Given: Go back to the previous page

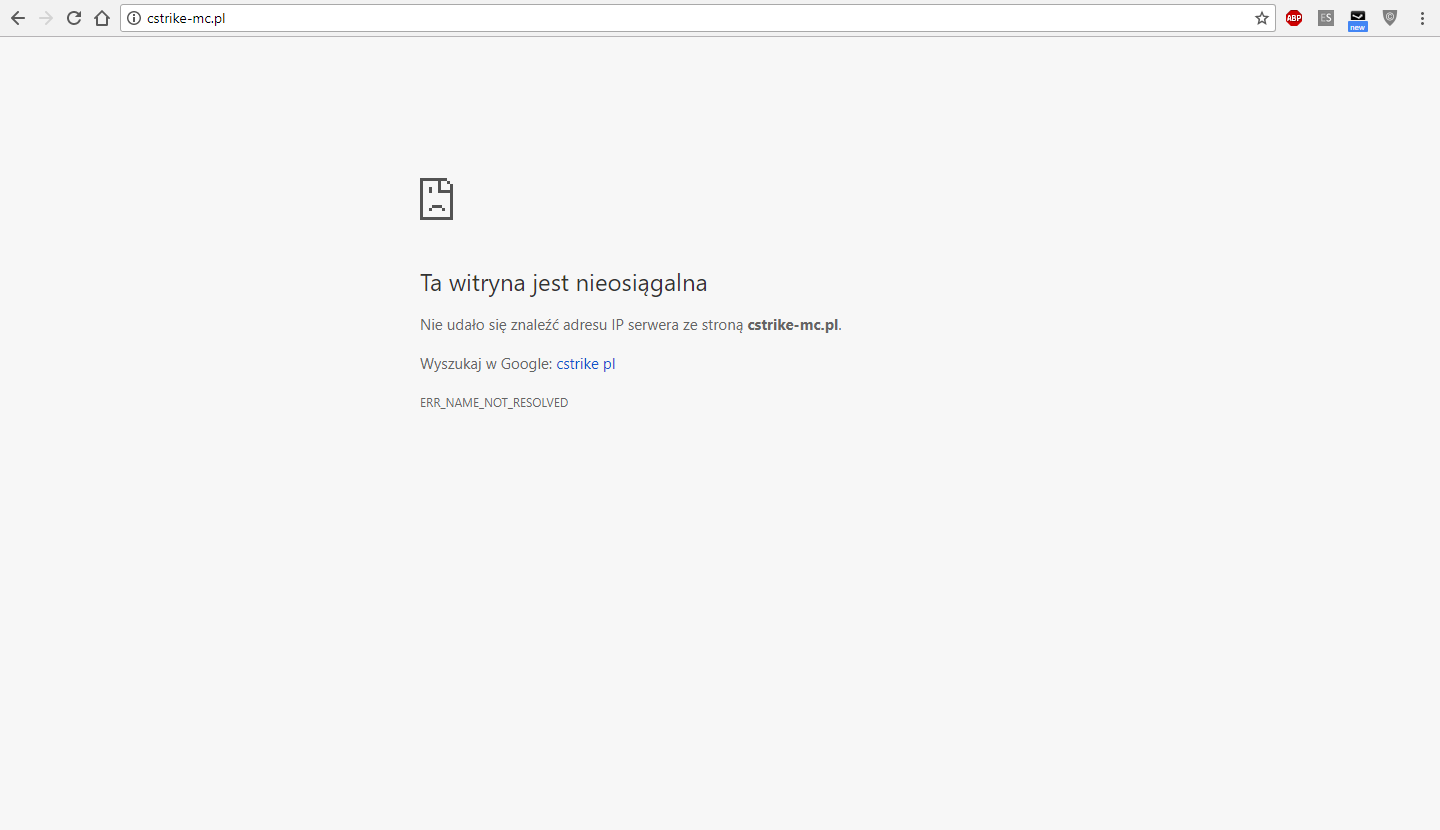Looking at the screenshot, I should (x=18, y=18).
